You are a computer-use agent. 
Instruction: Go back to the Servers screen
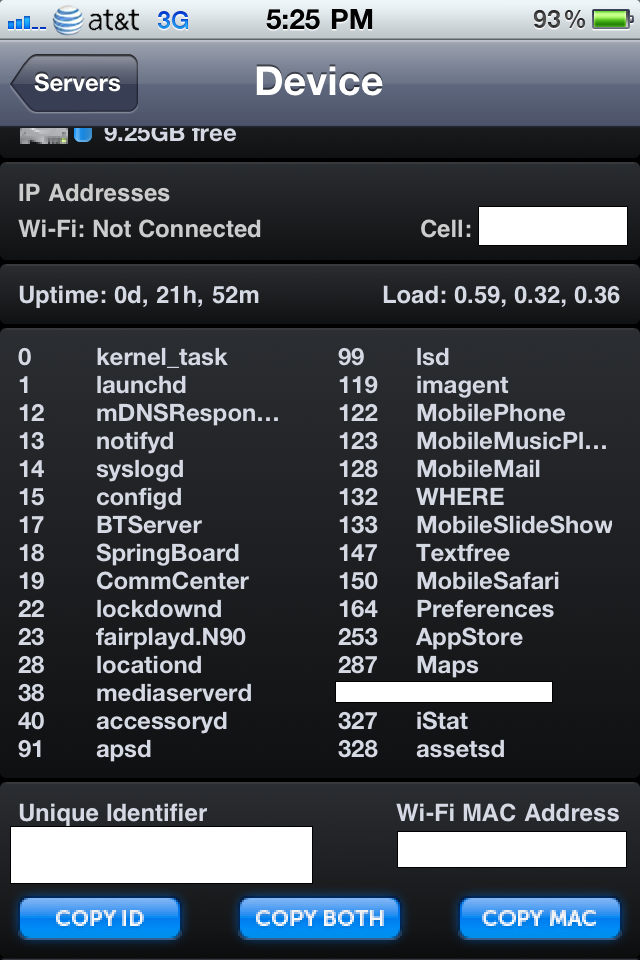coord(75,83)
